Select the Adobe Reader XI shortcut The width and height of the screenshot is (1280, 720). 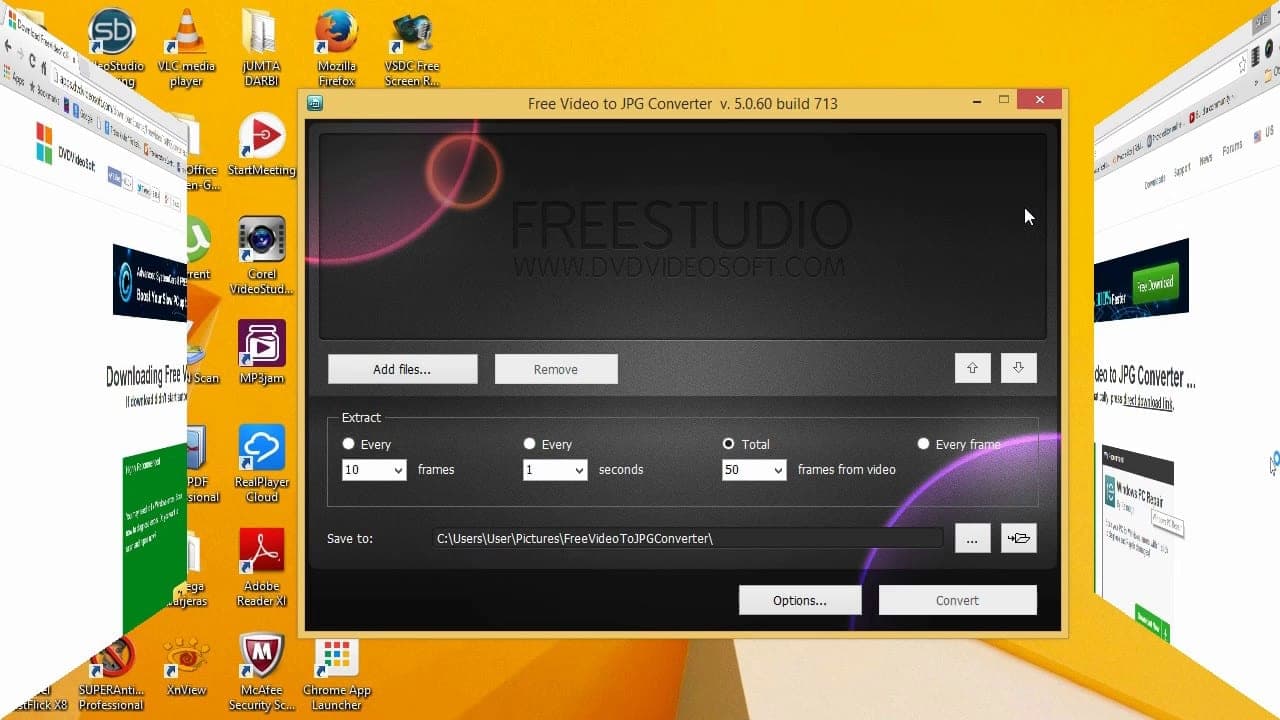(261, 567)
